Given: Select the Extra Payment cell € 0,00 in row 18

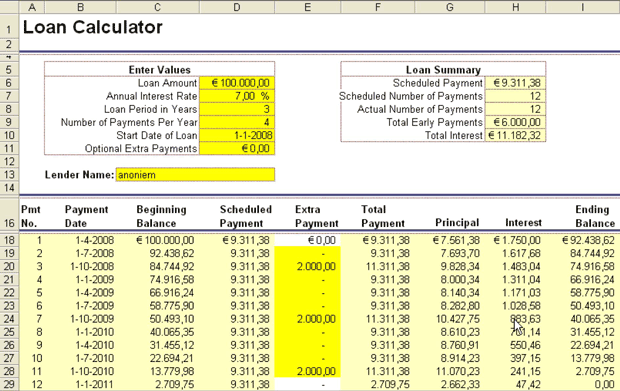Looking at the screenshot, I should point(308,240).
